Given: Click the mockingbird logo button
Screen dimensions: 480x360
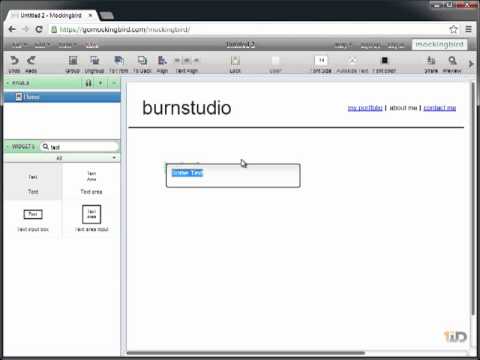Looking at the screenshot, I should 439,44.
